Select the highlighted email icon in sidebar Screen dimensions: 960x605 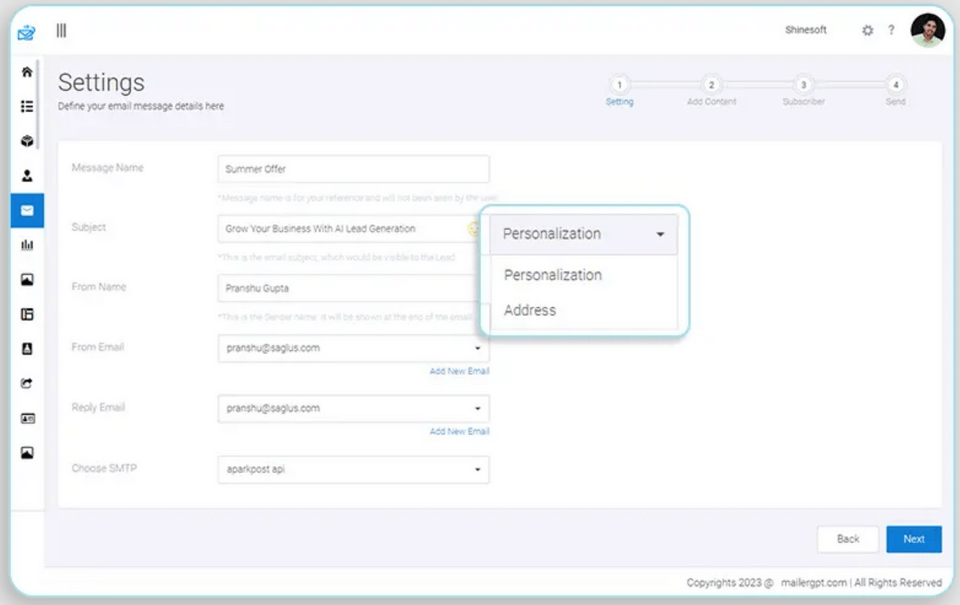coord(27,210)
